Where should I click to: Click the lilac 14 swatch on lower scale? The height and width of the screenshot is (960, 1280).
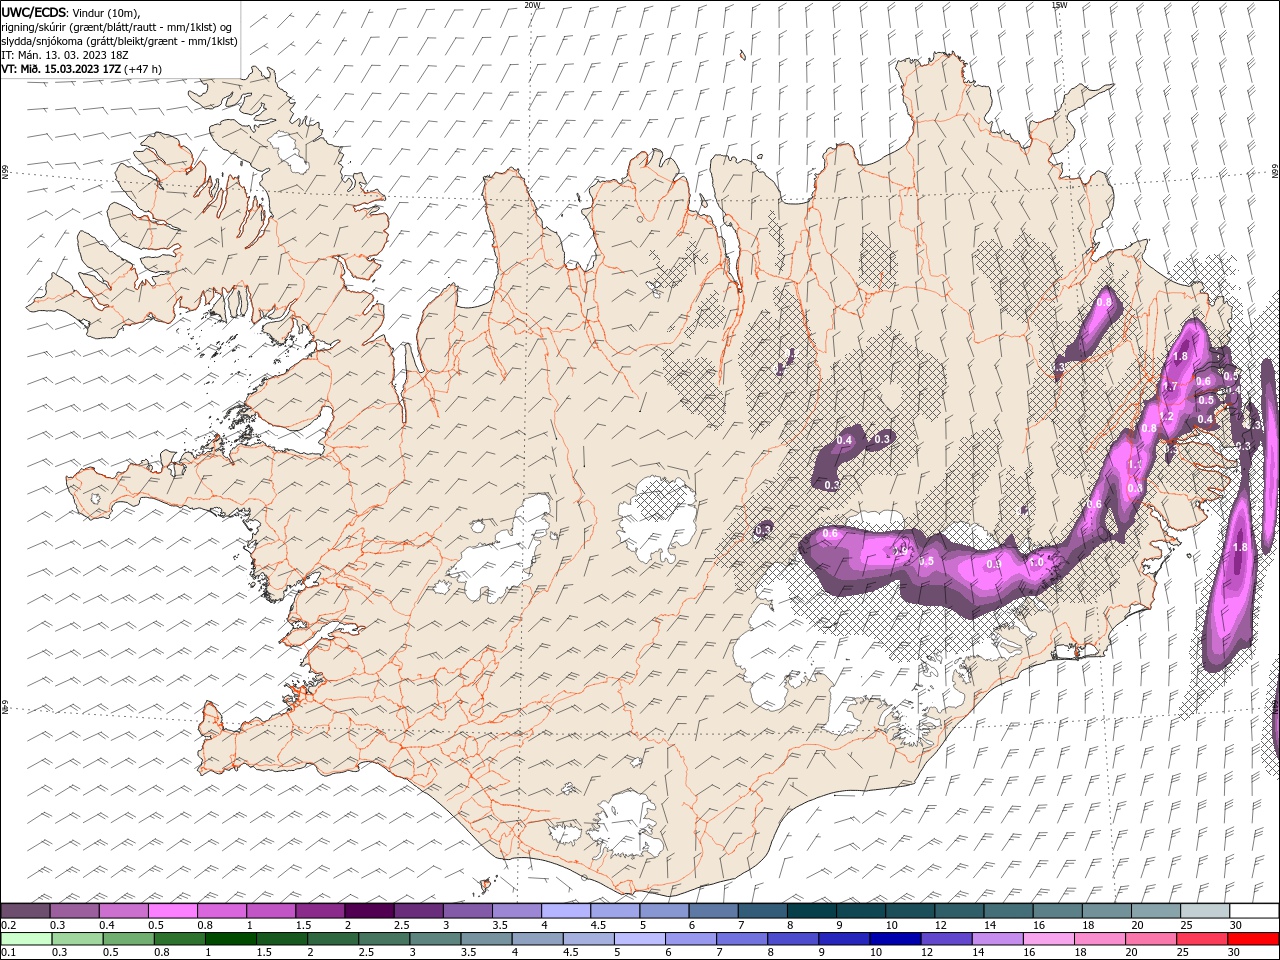pos(998,939)
